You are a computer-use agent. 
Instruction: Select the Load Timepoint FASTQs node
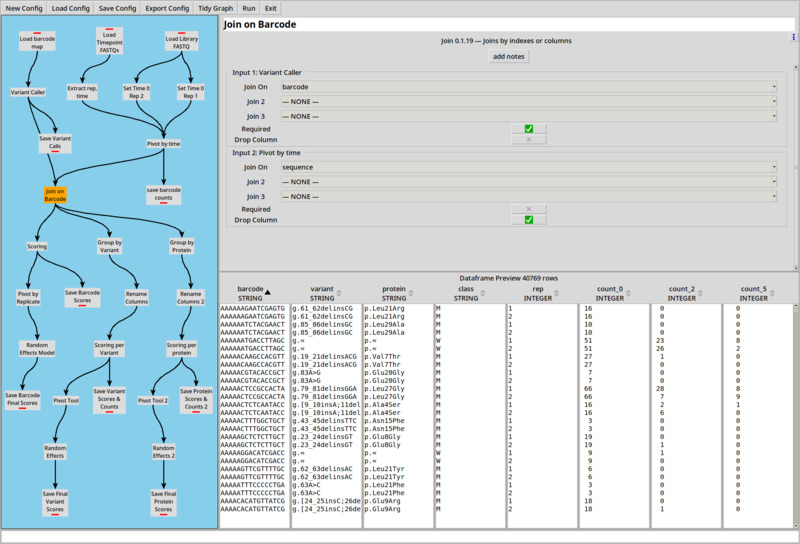click(x=109, y=41)
